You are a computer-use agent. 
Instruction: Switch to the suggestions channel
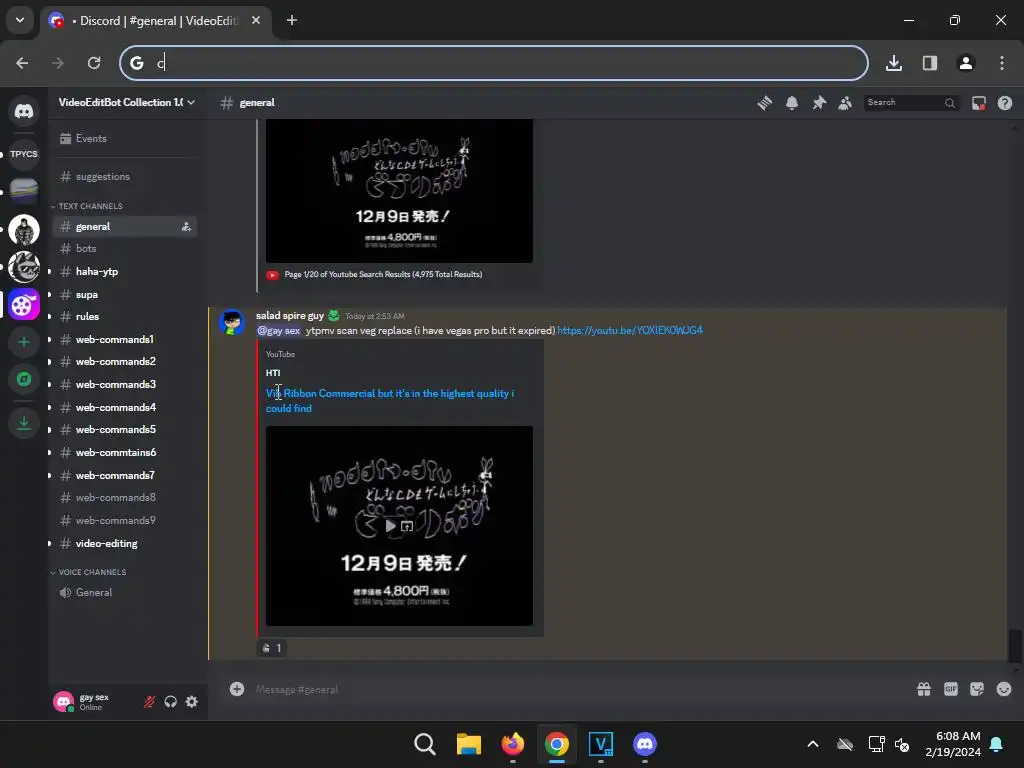click(125, 176)
